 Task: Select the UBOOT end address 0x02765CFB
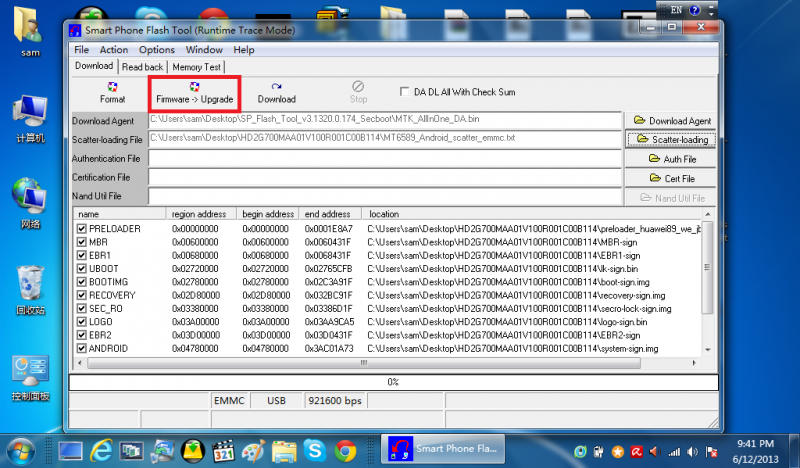coord(328,268)
